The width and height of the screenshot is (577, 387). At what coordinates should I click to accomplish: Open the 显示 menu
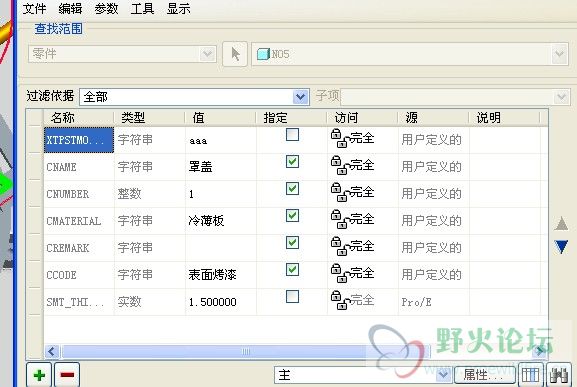click(x=178, y=8)
